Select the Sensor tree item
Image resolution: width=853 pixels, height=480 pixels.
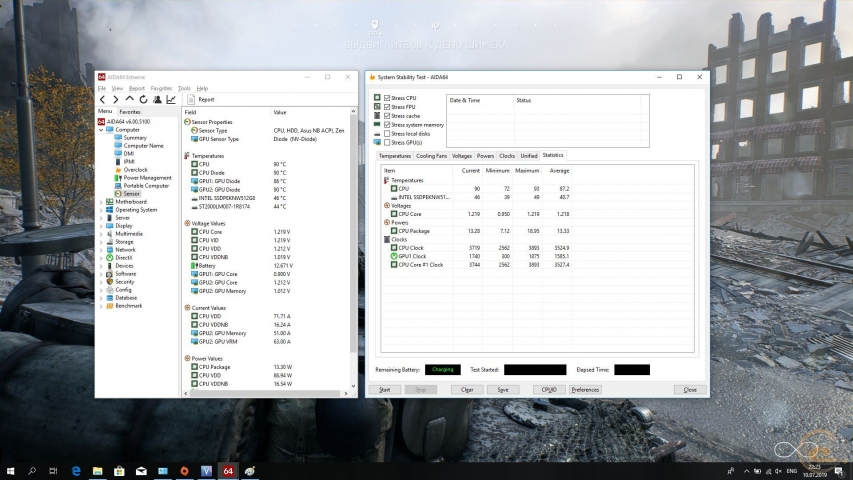[x=131, y=194]
